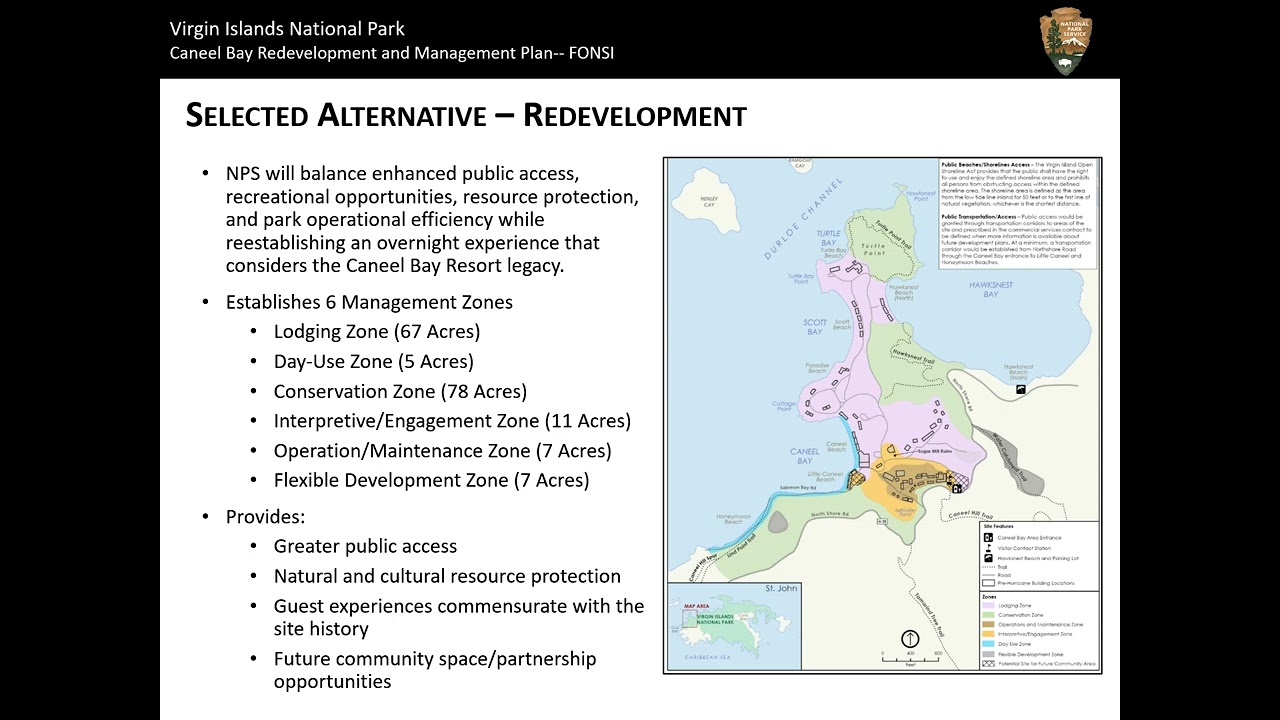Click the 'Turtle Point' label on the map
This screenshot has height=720, width=1280.
(872, 249)
